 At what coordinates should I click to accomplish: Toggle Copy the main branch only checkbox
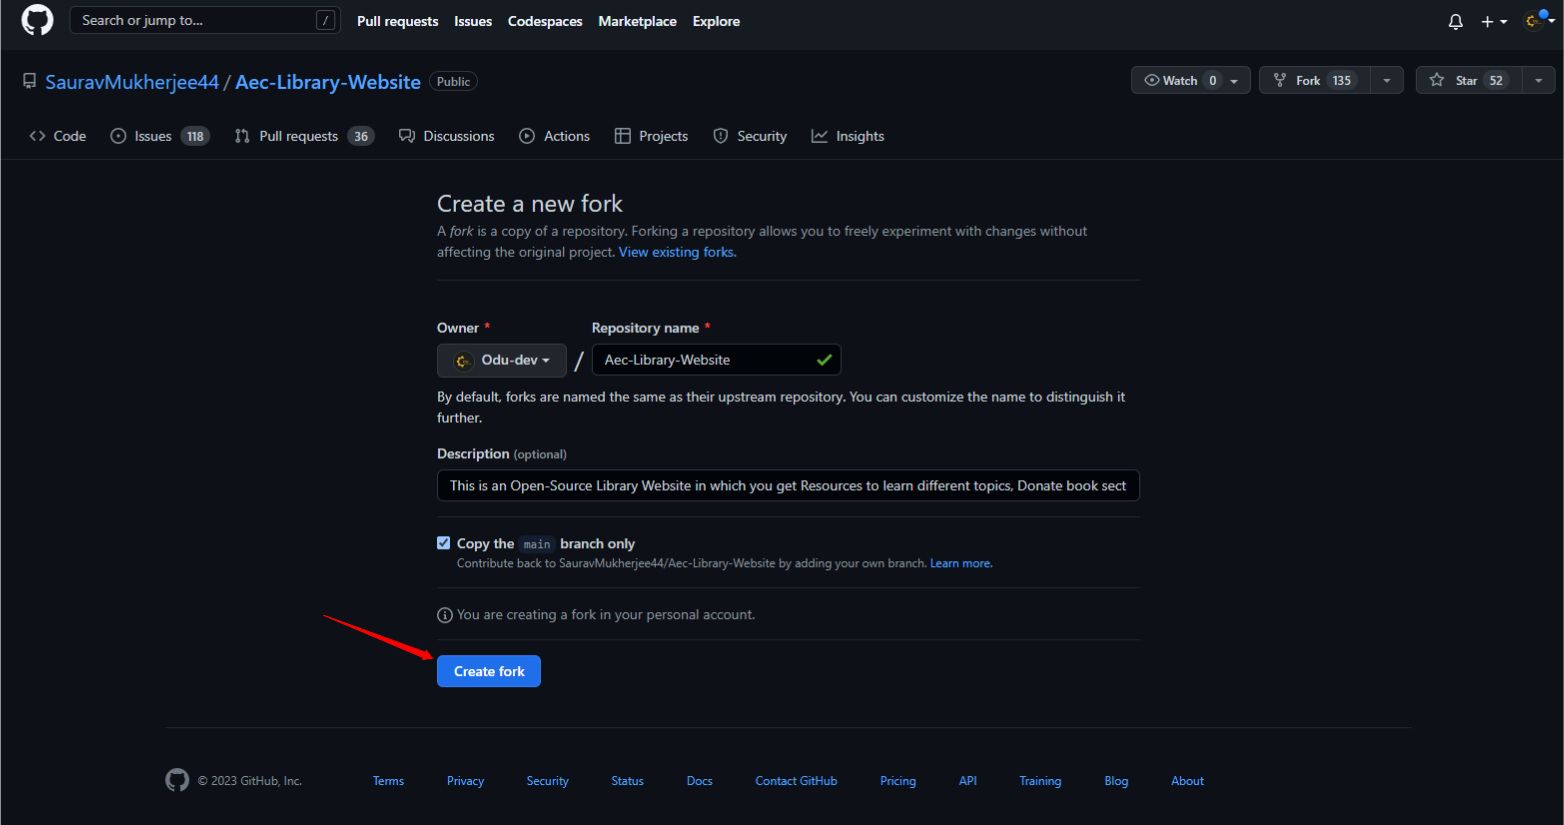(444, 543)
